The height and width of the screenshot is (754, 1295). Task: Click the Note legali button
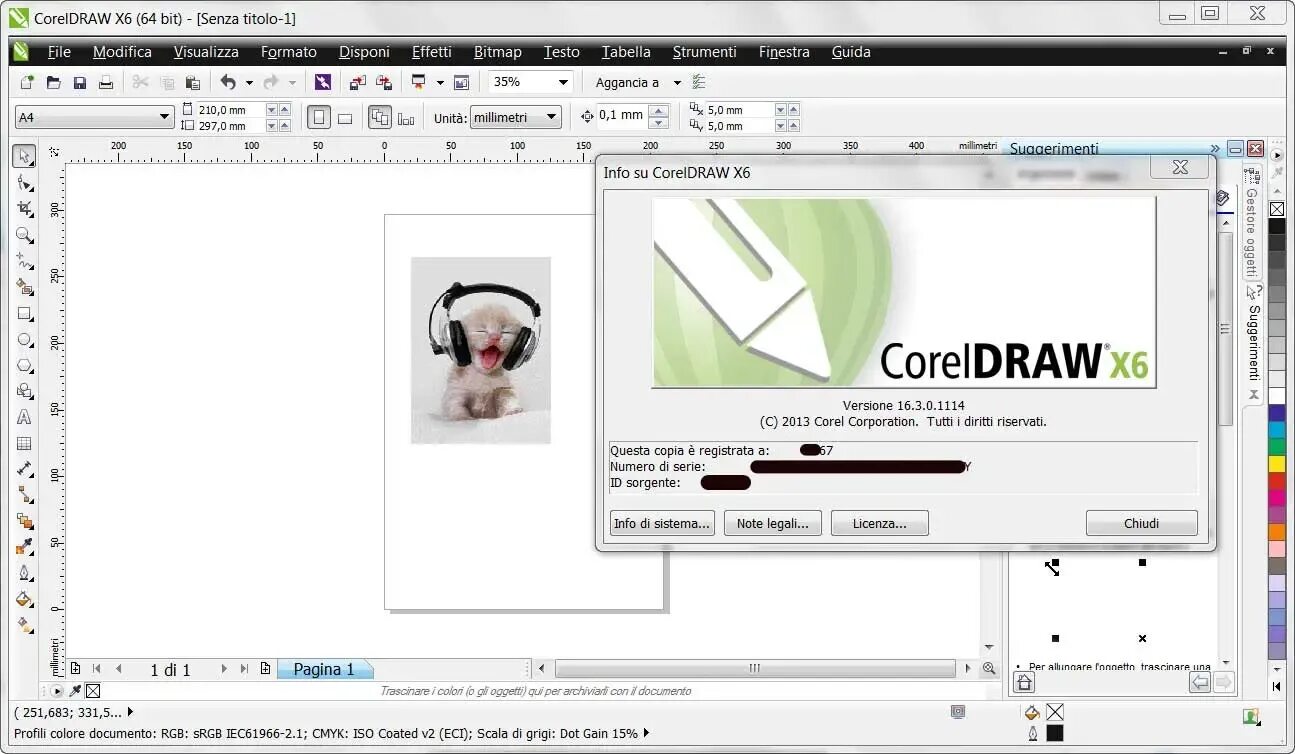coord(772,523)
